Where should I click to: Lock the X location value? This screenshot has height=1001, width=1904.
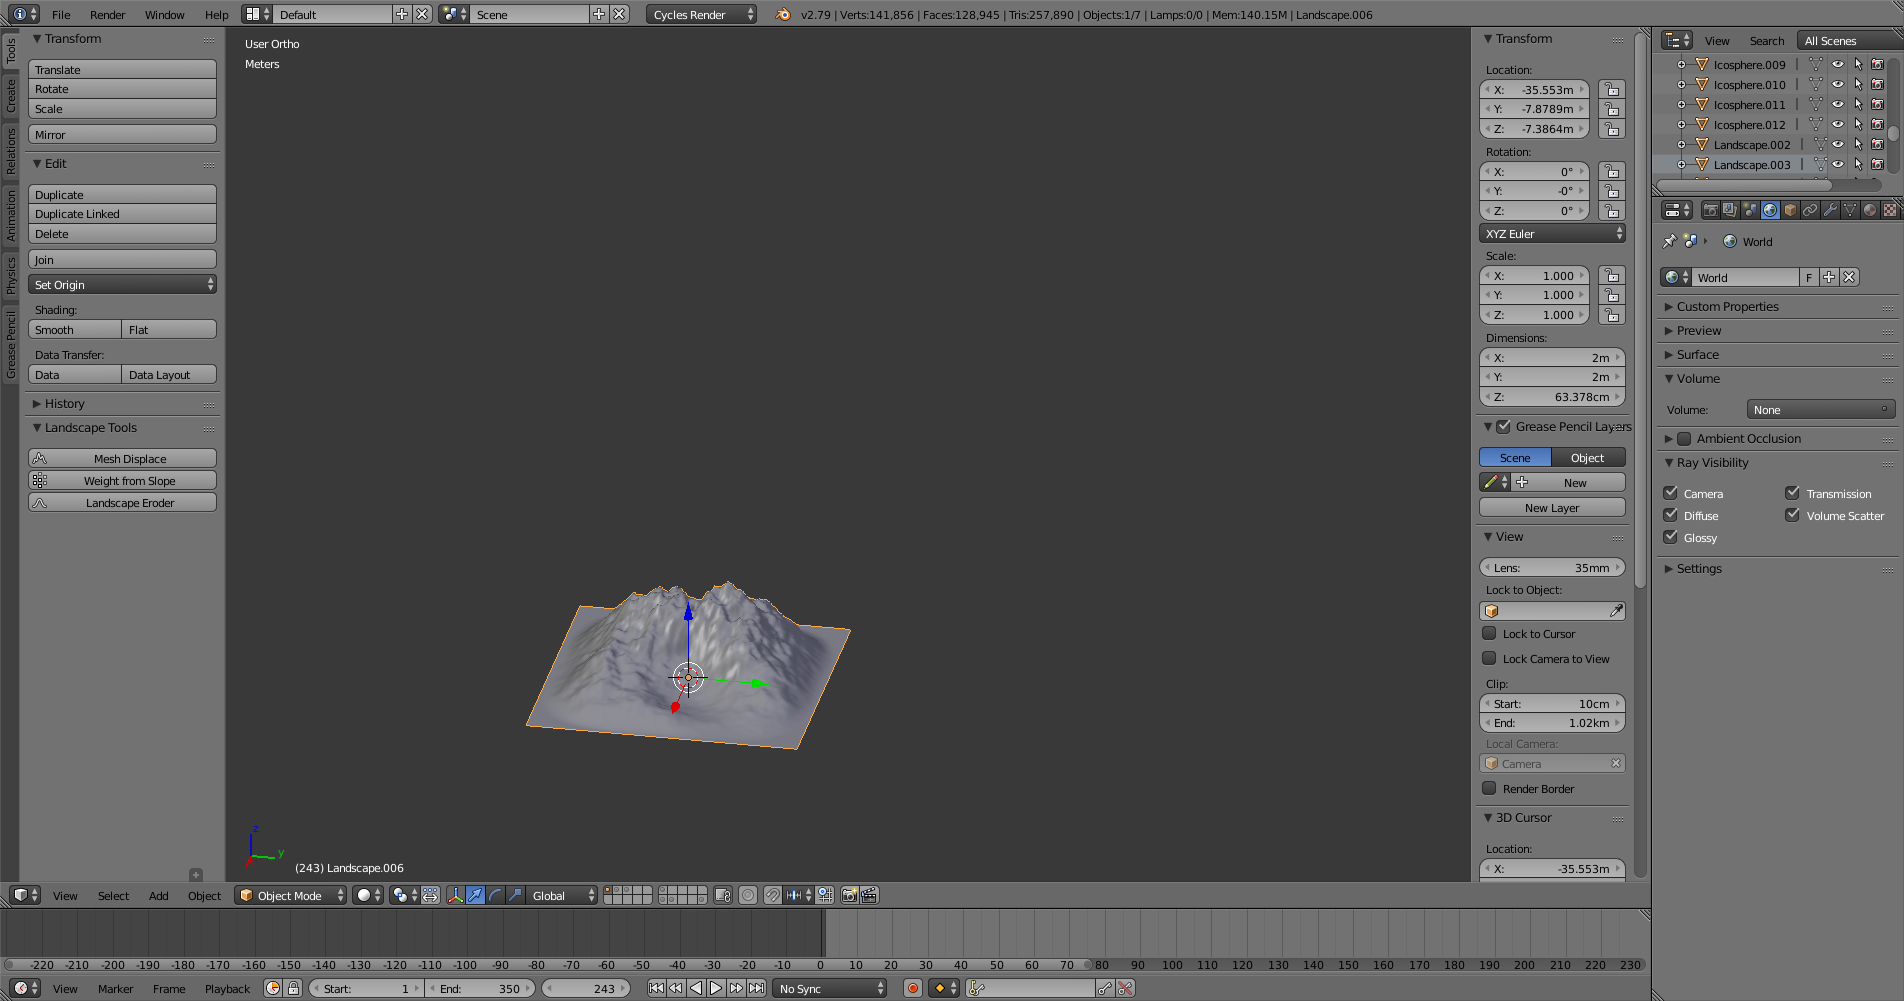coord(1611,89)
